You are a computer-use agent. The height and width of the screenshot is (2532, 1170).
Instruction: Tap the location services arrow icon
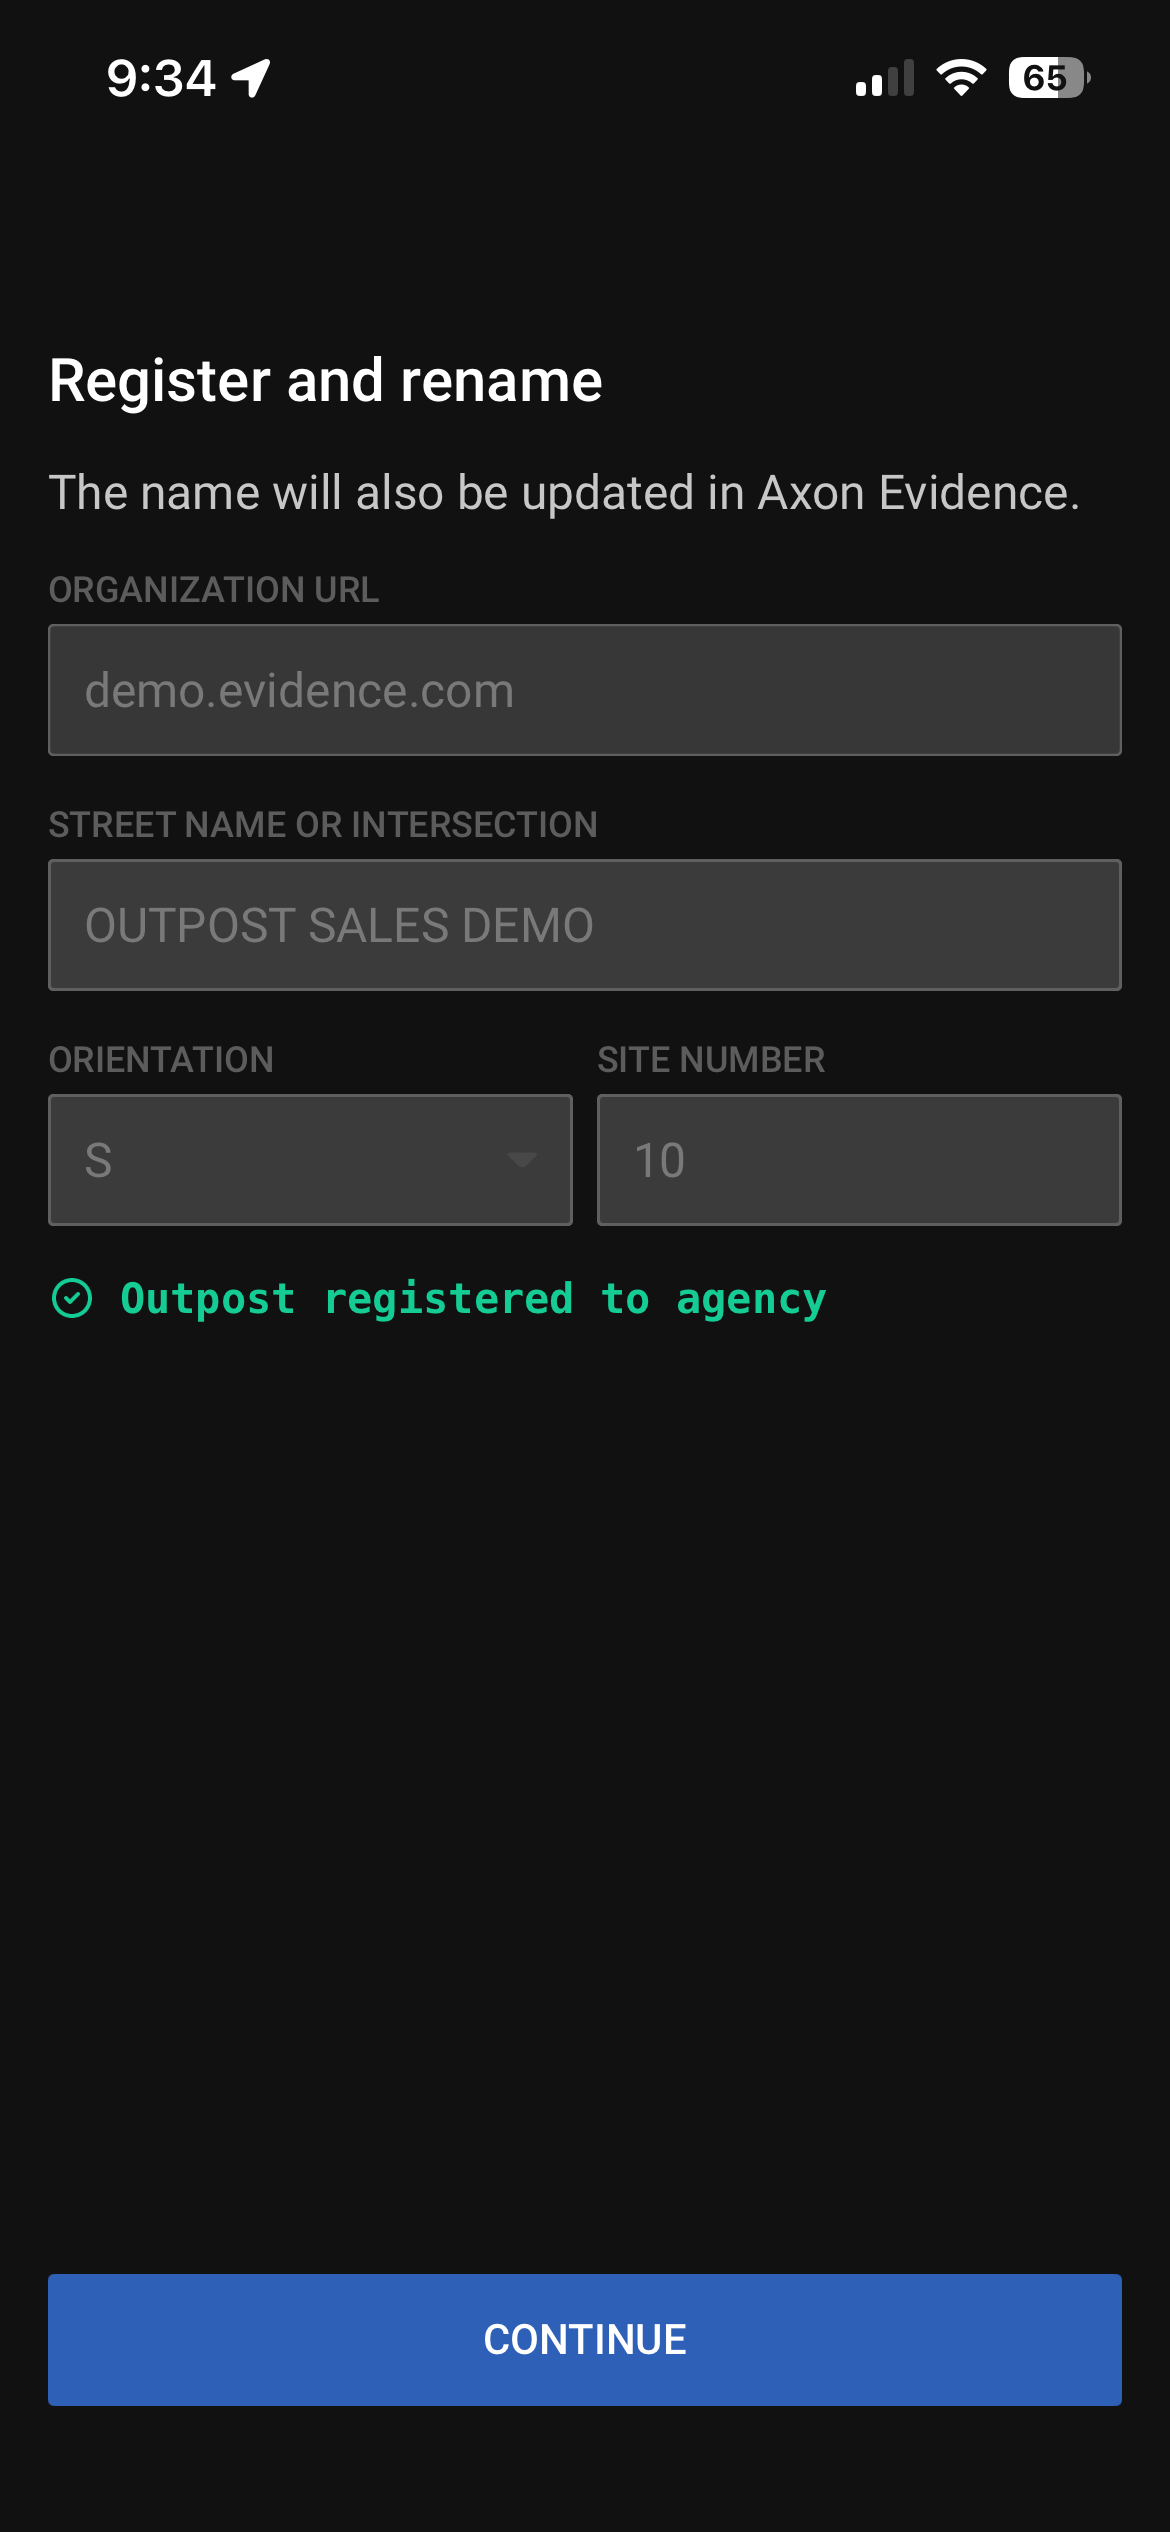[251, 78]
